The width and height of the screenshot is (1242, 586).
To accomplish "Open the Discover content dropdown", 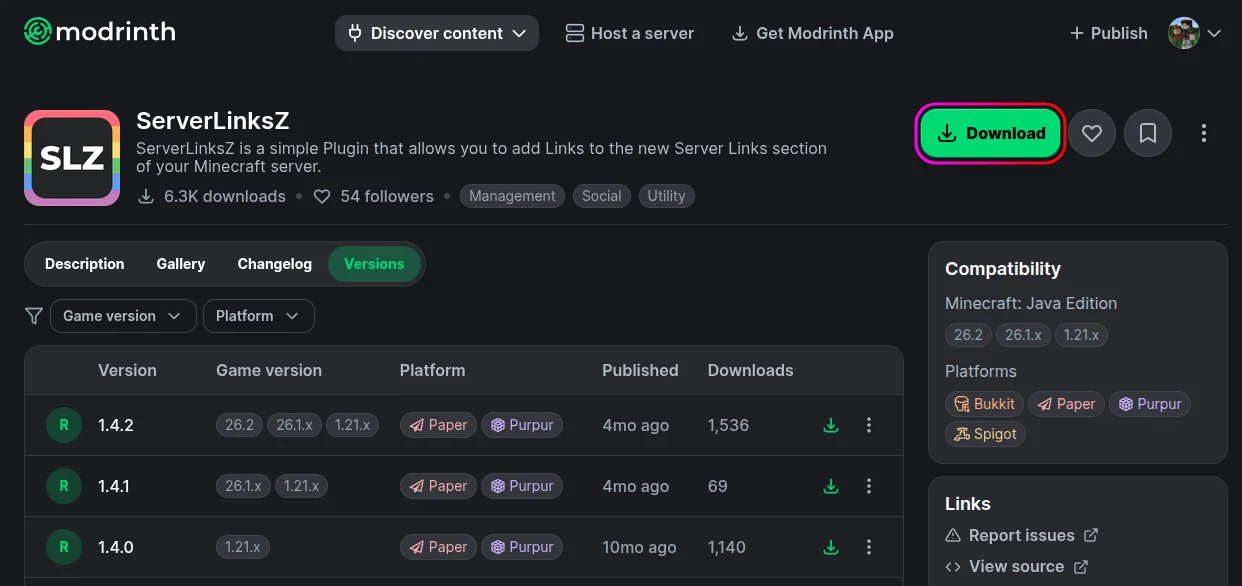I will [437, 33].
